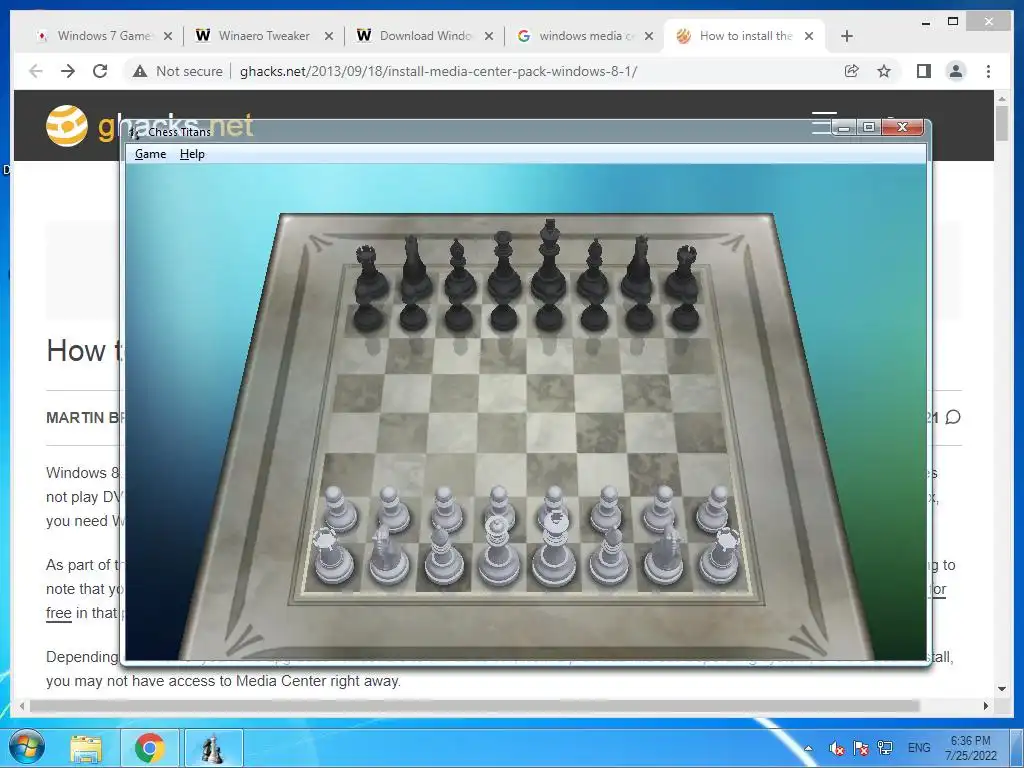Click the Chrome taskbar button
Image resolution: width=1024 pixels, height=768 pixels.
(x=150, y=748)
